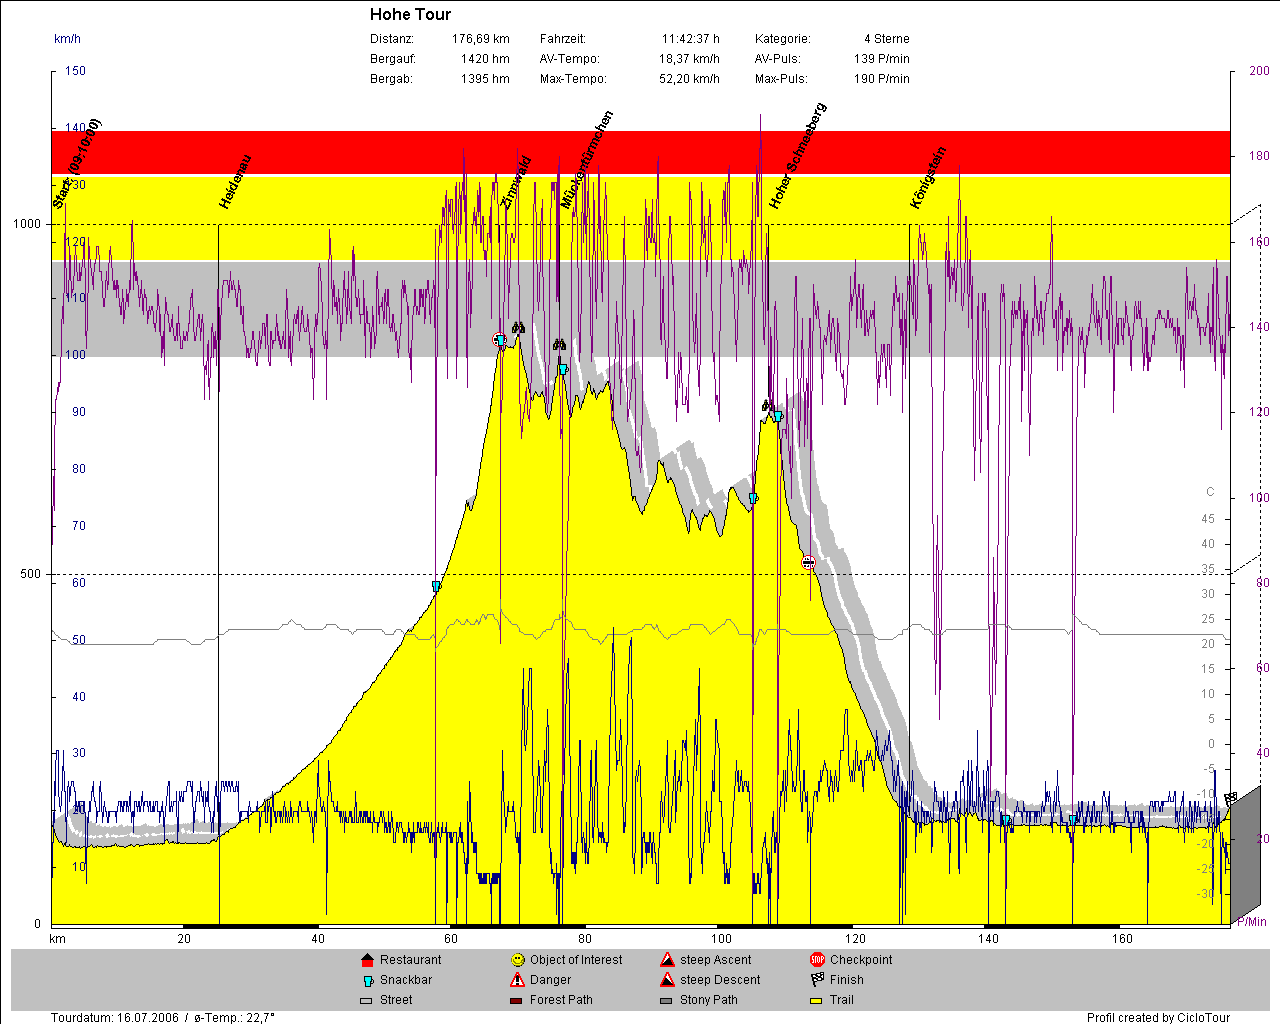
Task: Select the Heidenau waypoint label
Action: click(x=236, y=182)
